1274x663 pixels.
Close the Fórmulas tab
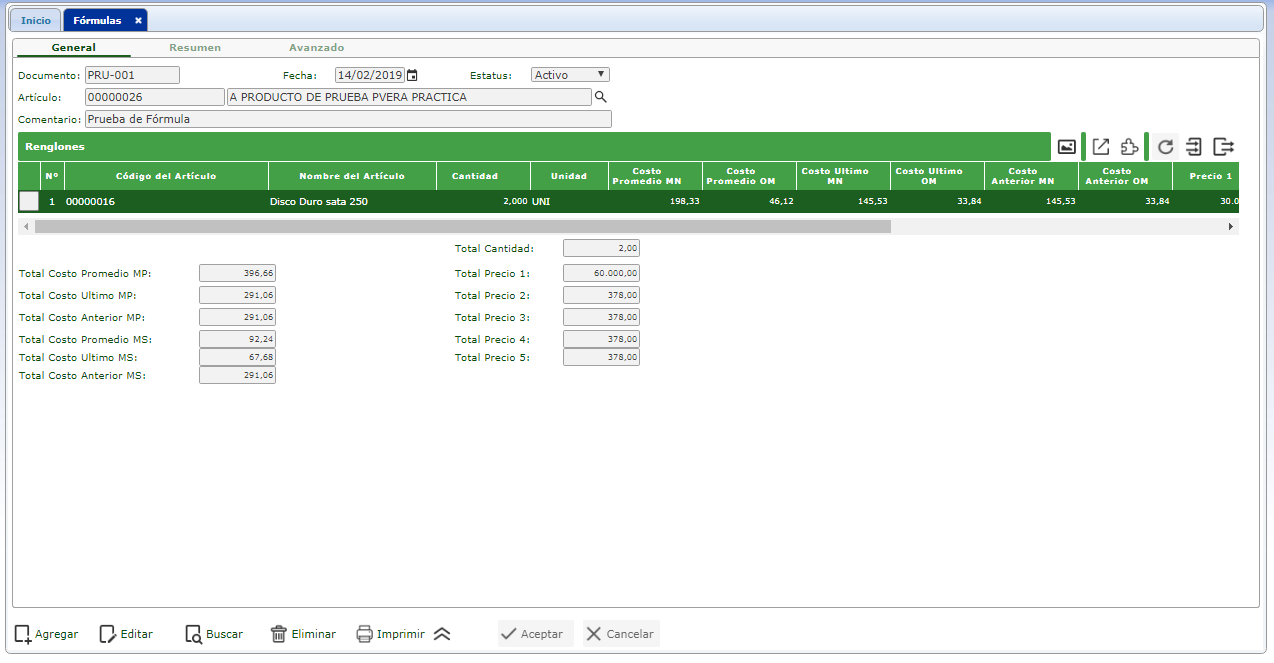coord(138,20)
